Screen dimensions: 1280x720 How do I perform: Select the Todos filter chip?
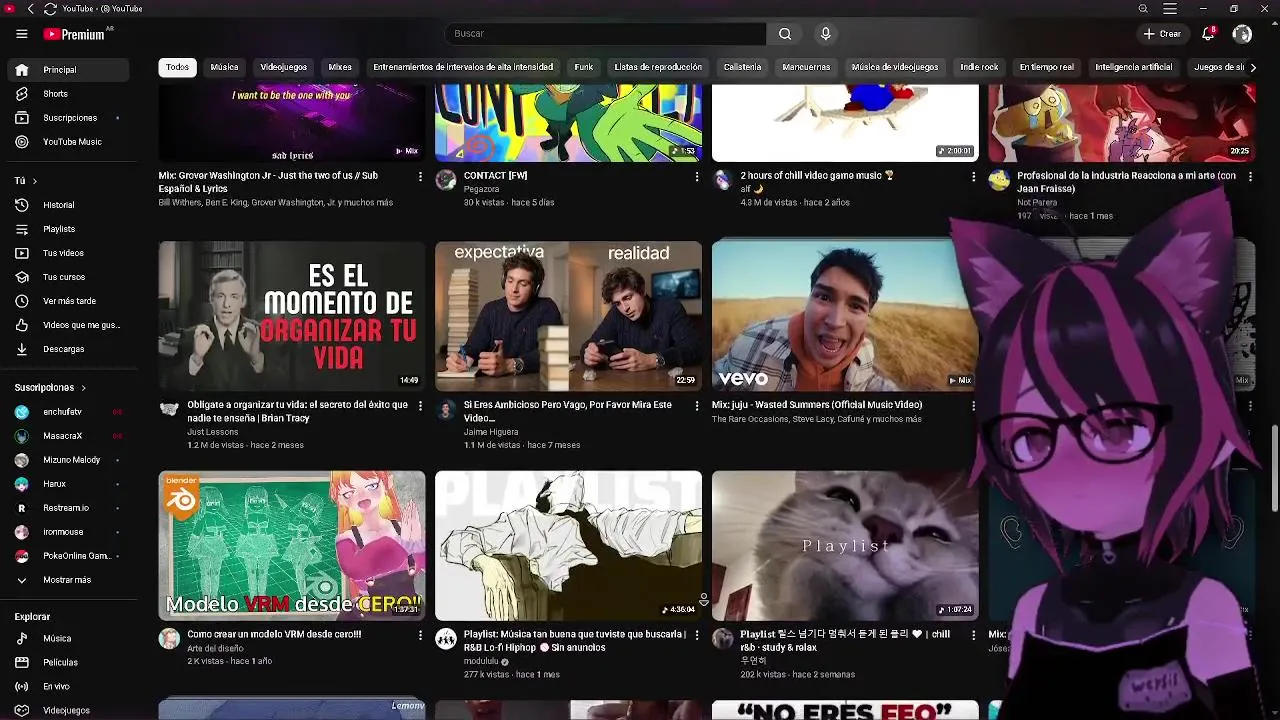(177, 67)
